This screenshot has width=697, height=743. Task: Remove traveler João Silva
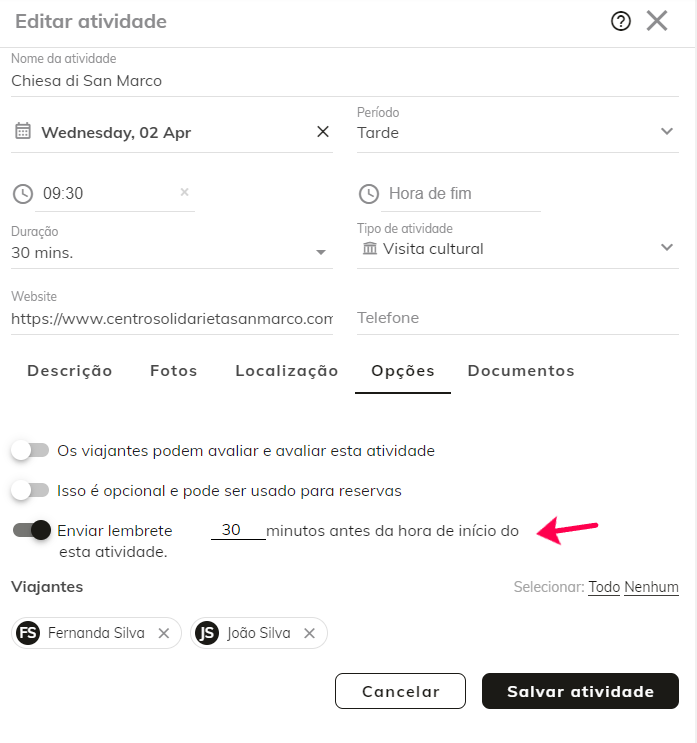tap(309, 633)
